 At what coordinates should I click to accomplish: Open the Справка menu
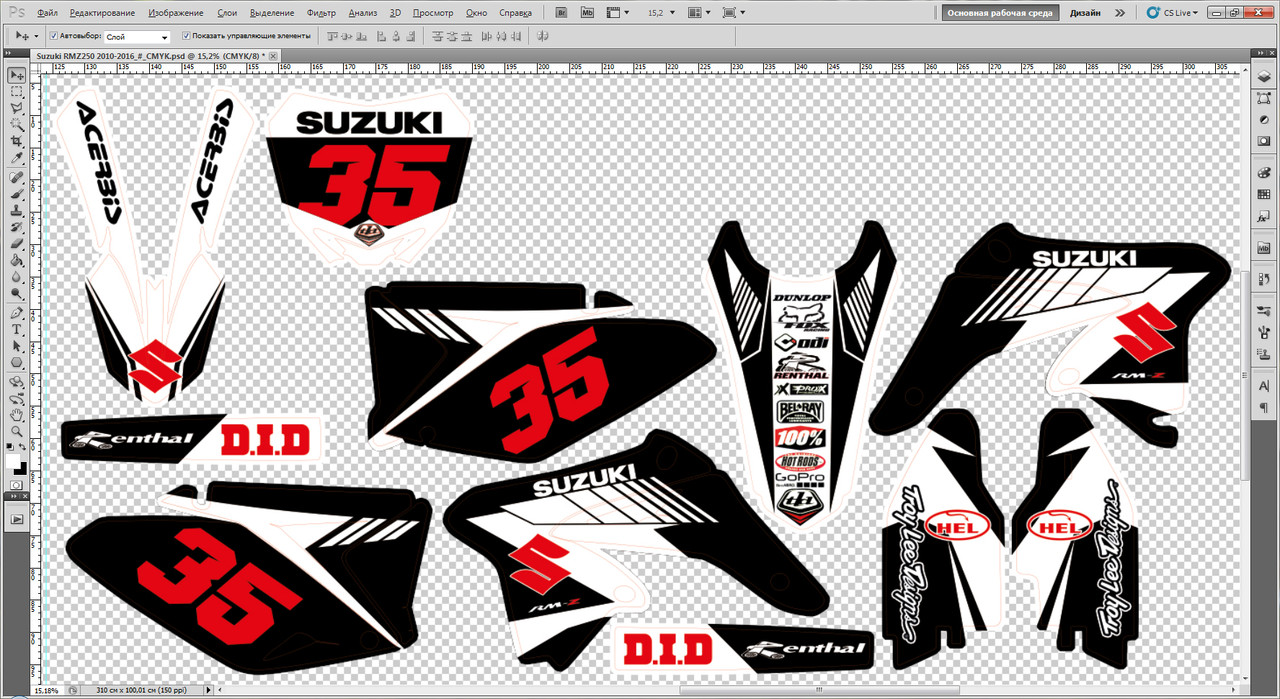click(x=515, y=13)
